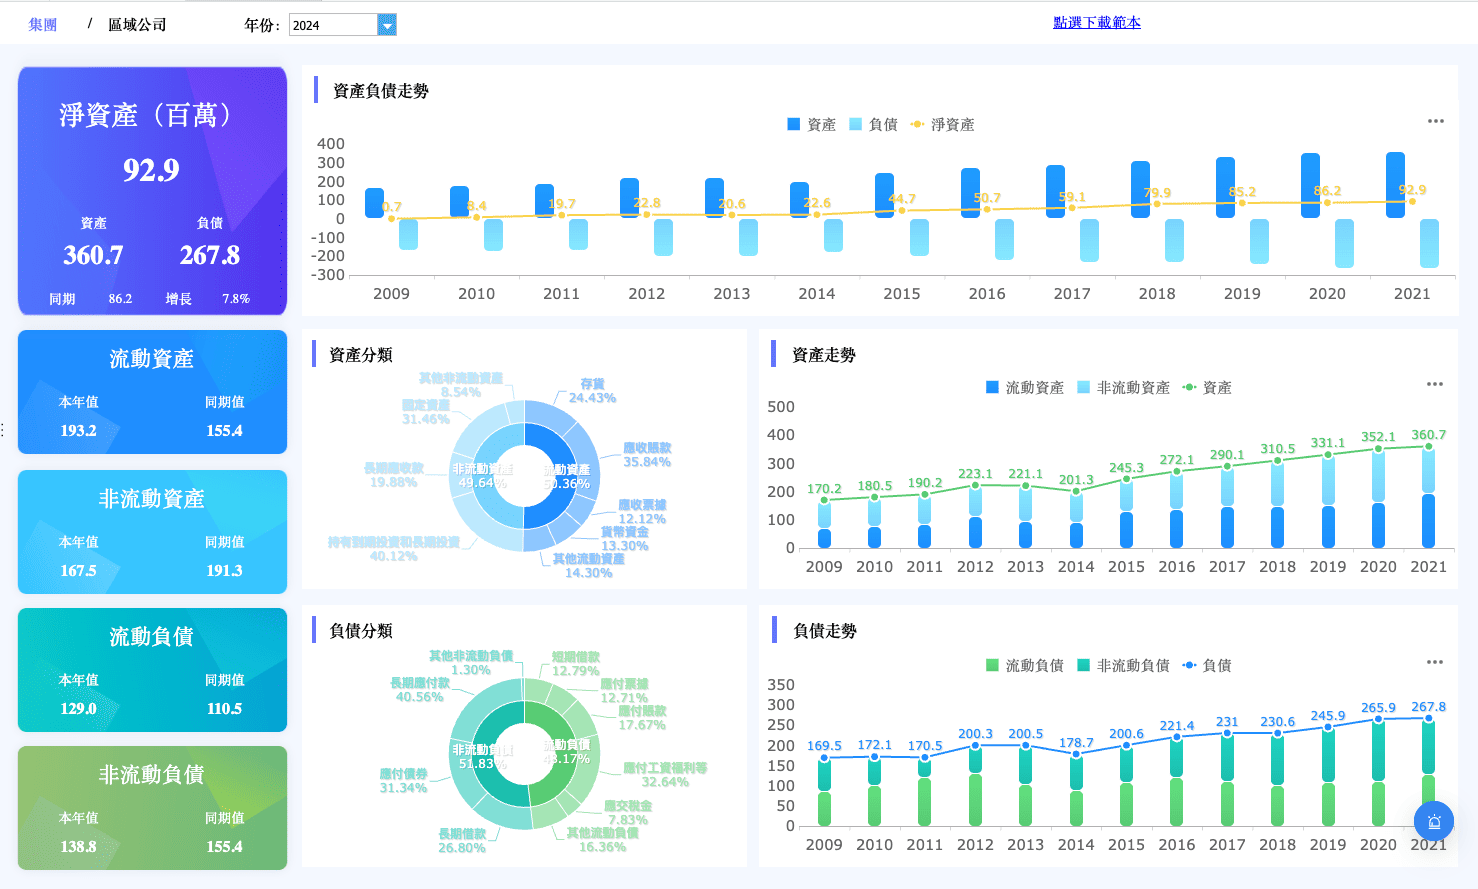Select the 非流動負債 summary card
This screenshot has height=889, width=1478.
click(152, 808)
